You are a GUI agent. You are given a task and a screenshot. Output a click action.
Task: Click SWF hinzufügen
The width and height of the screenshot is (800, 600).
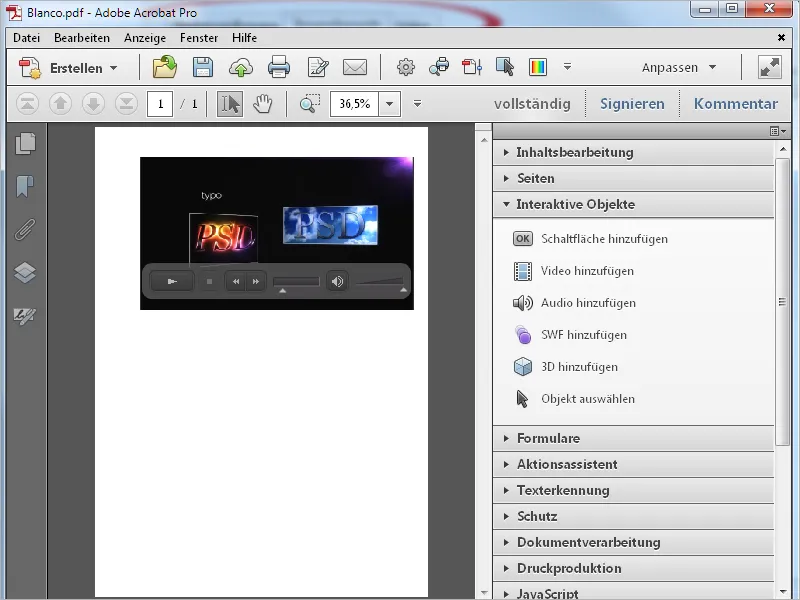pyautogui.click(x=584, y=335)
